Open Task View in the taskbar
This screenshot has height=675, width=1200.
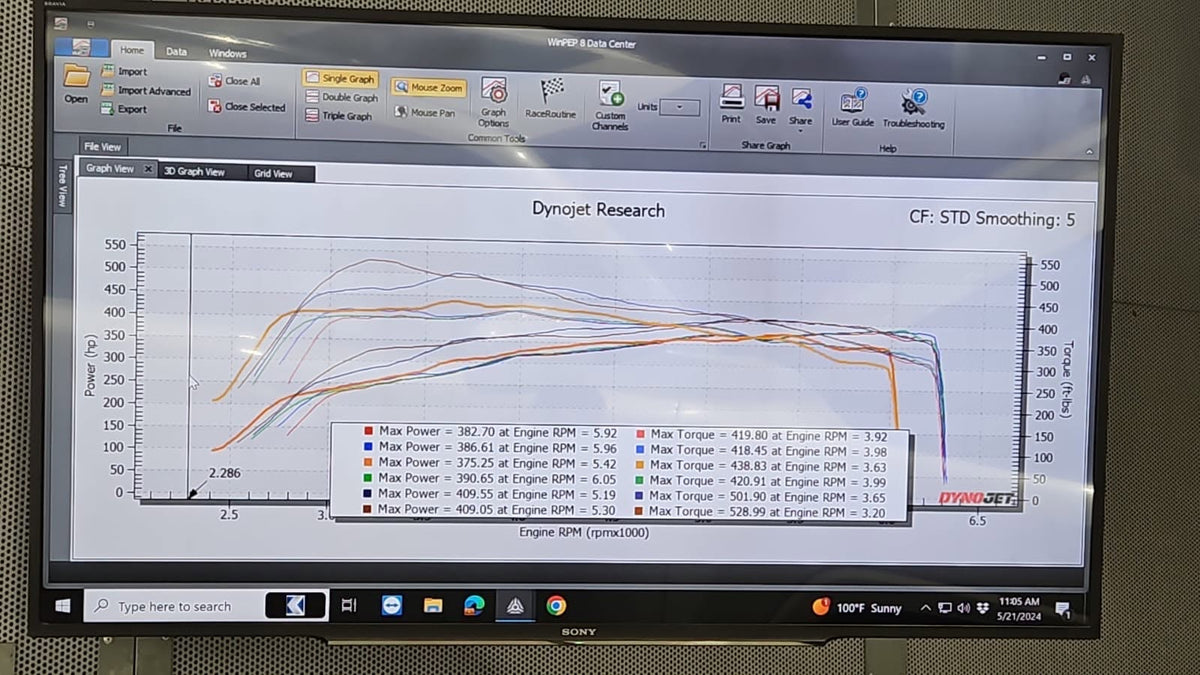coord(348,605)
